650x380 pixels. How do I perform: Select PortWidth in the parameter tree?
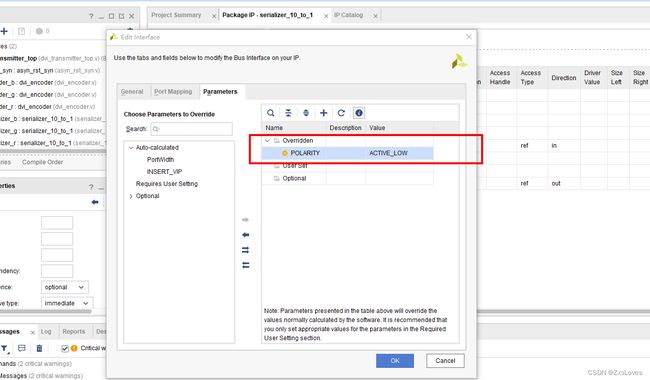160,160
